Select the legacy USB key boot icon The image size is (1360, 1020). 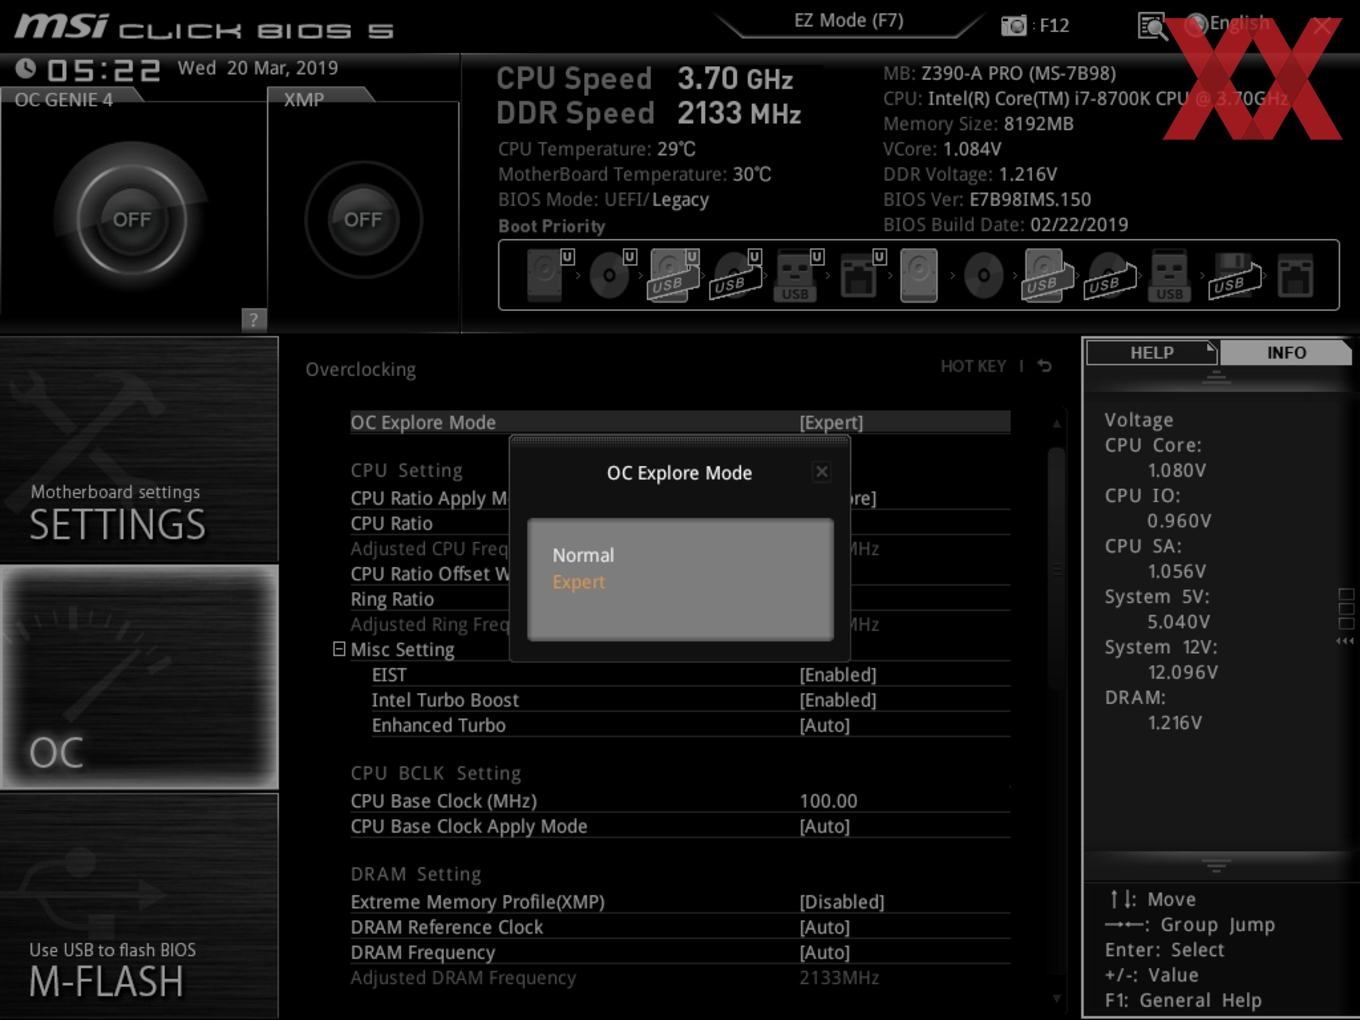1169,275
